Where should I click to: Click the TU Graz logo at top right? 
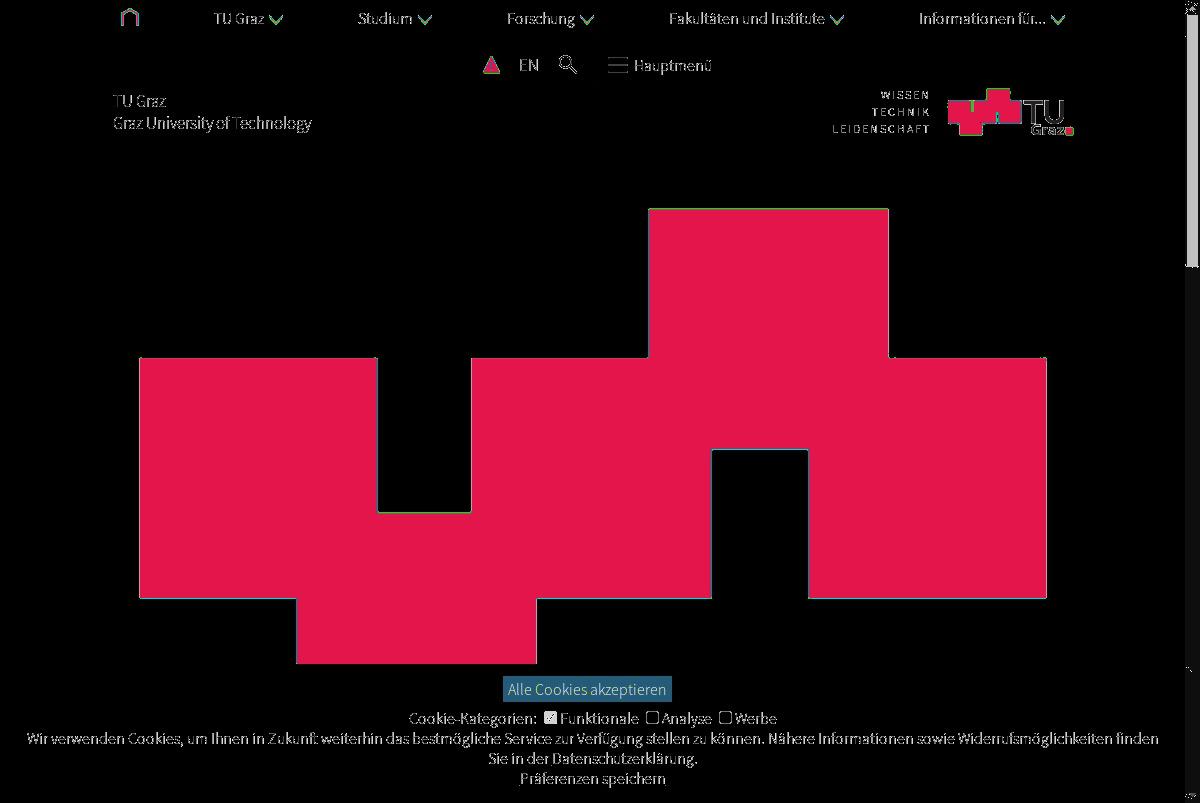(x=1011, y=112)
